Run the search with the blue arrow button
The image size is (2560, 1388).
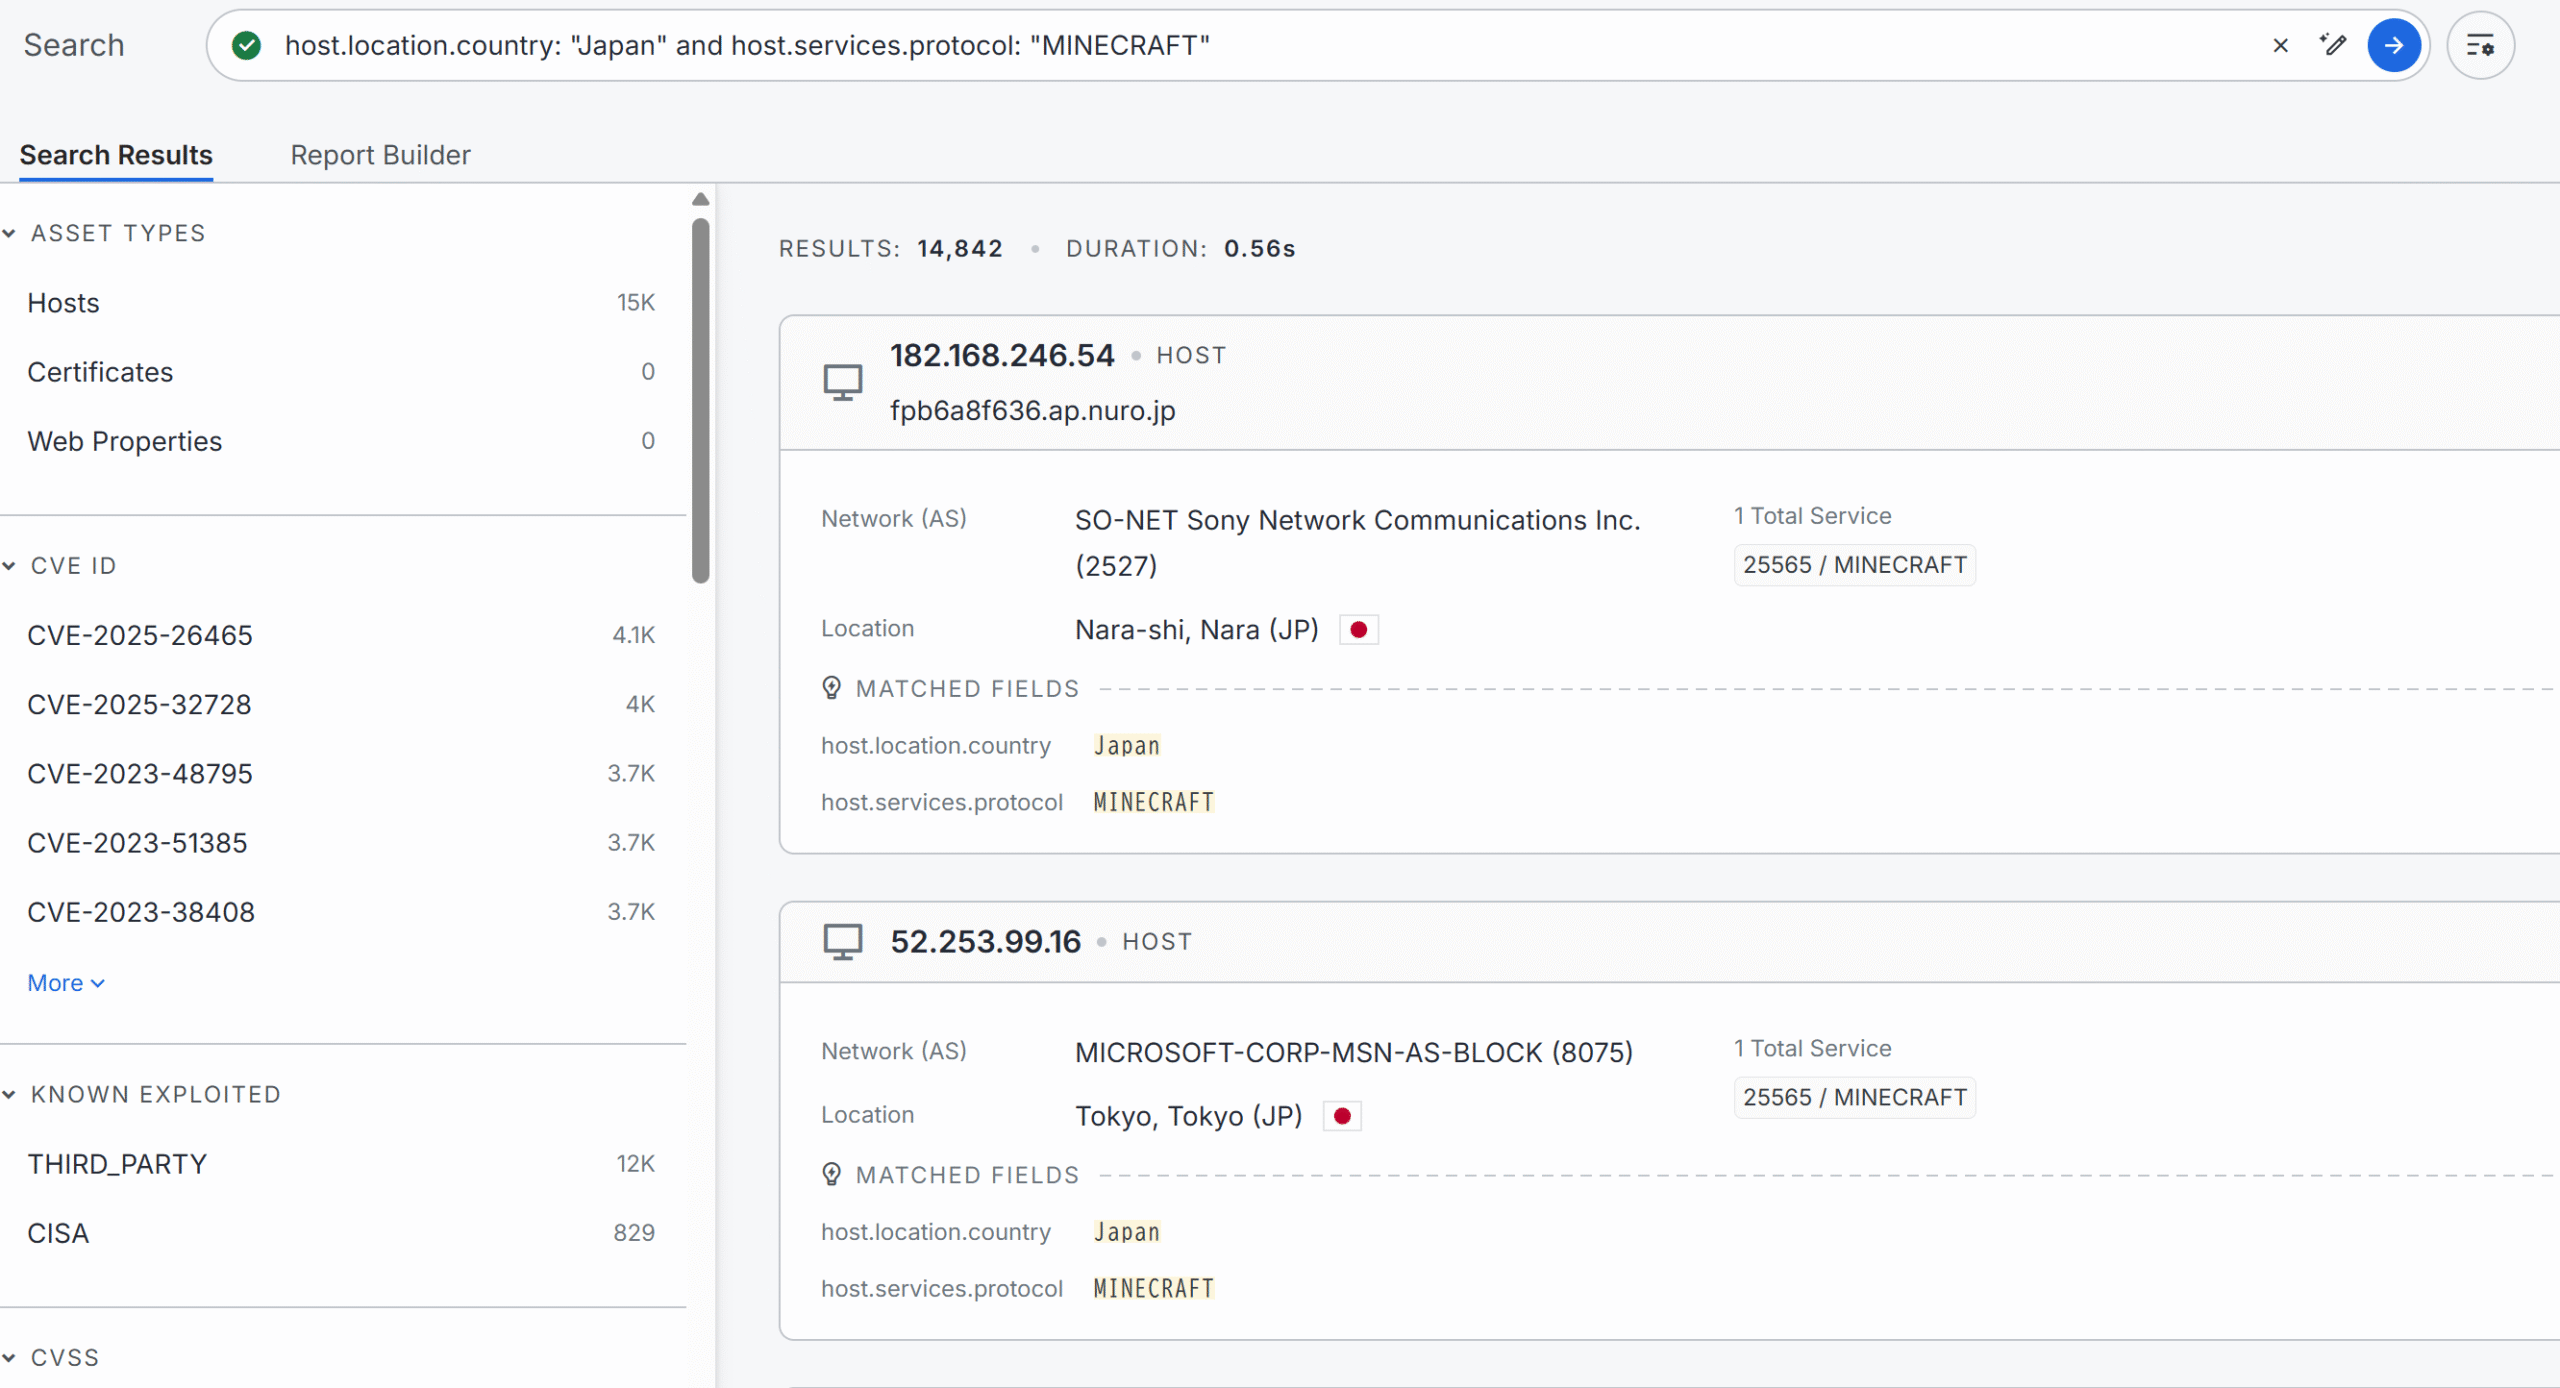coord(2394,45)
